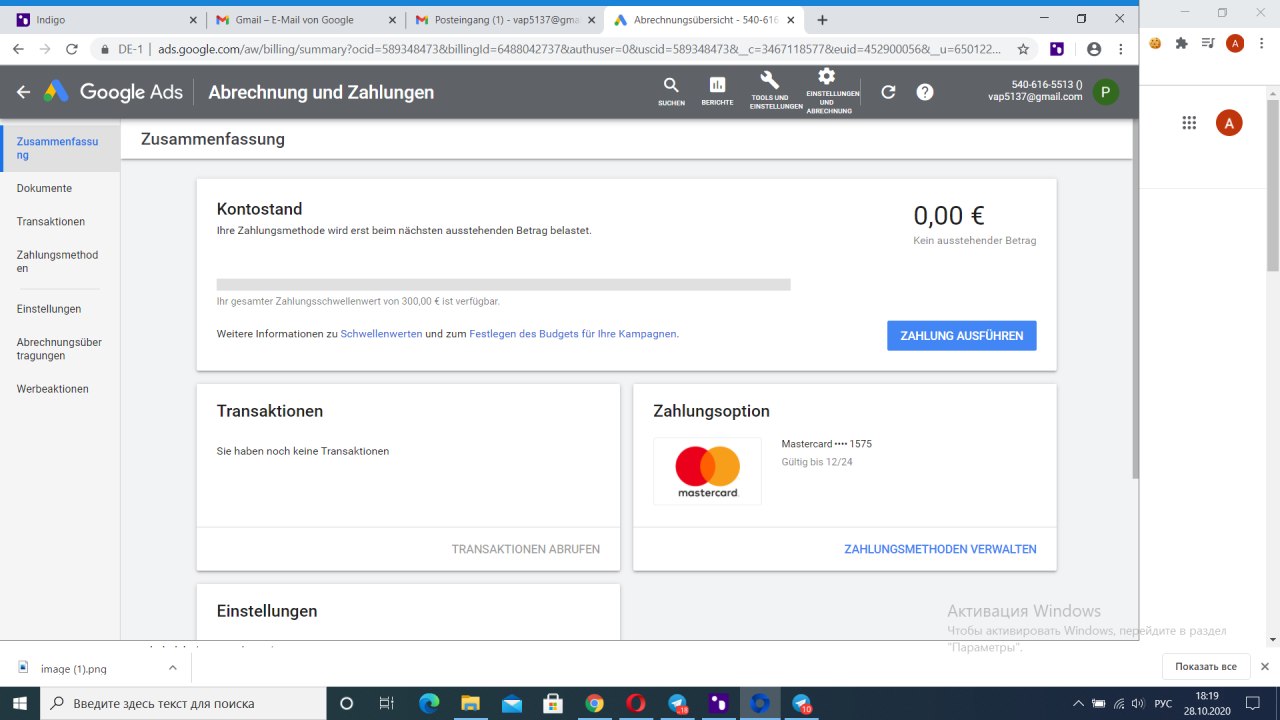The height and width of the screenshot is (720, 1280).
Task: Reload the page via browser reload button
Action: (72, 49)
